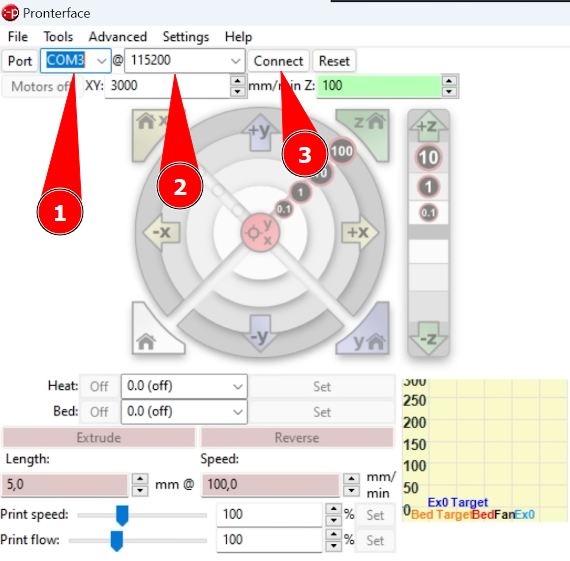Toggle the Bed Off button
Image resolution: width=570 pixels, height=561 pixels.
point(99,412)
